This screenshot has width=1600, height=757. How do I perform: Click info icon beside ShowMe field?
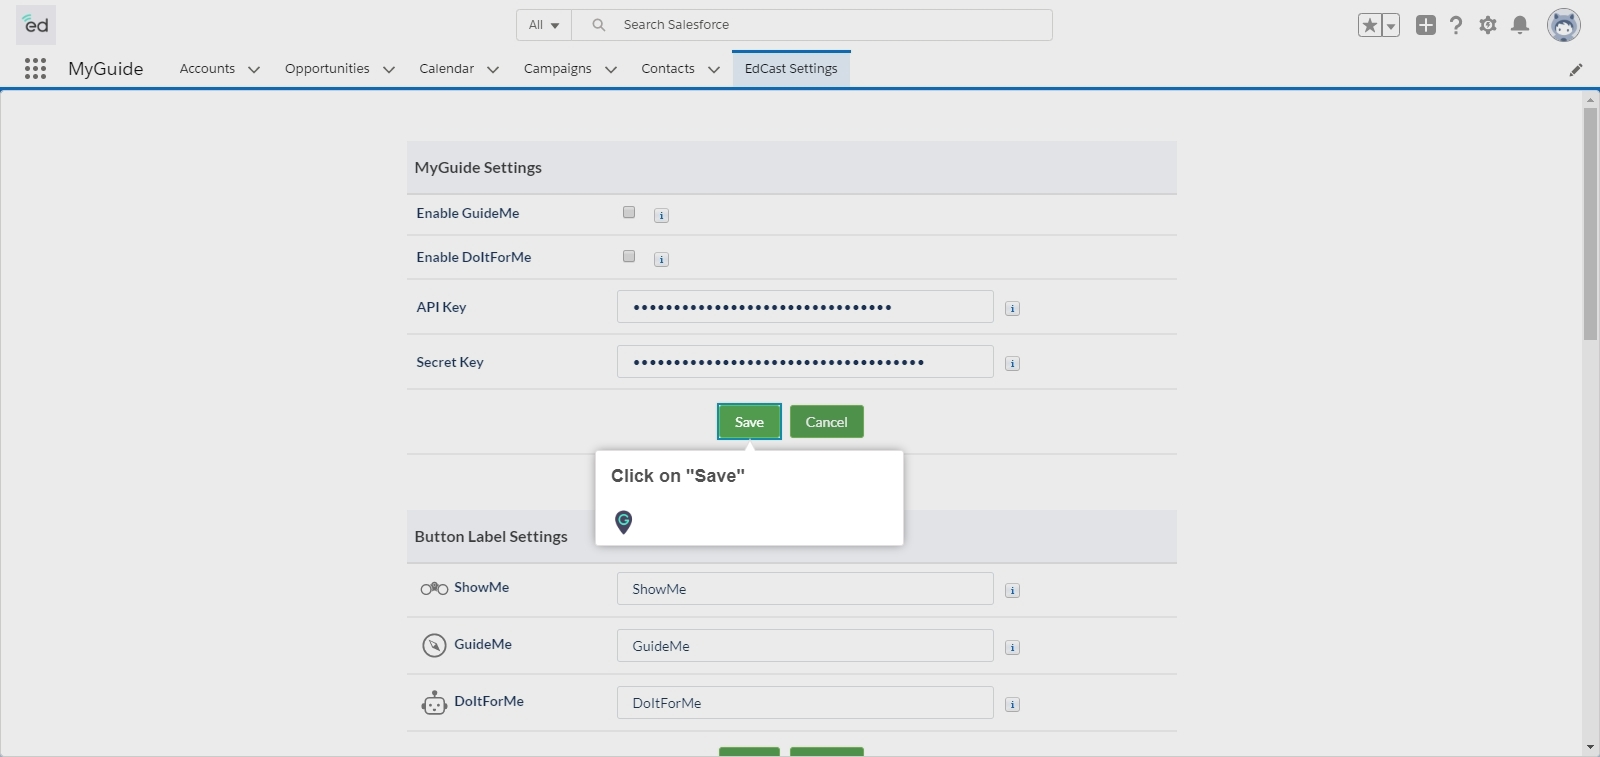1012,590
